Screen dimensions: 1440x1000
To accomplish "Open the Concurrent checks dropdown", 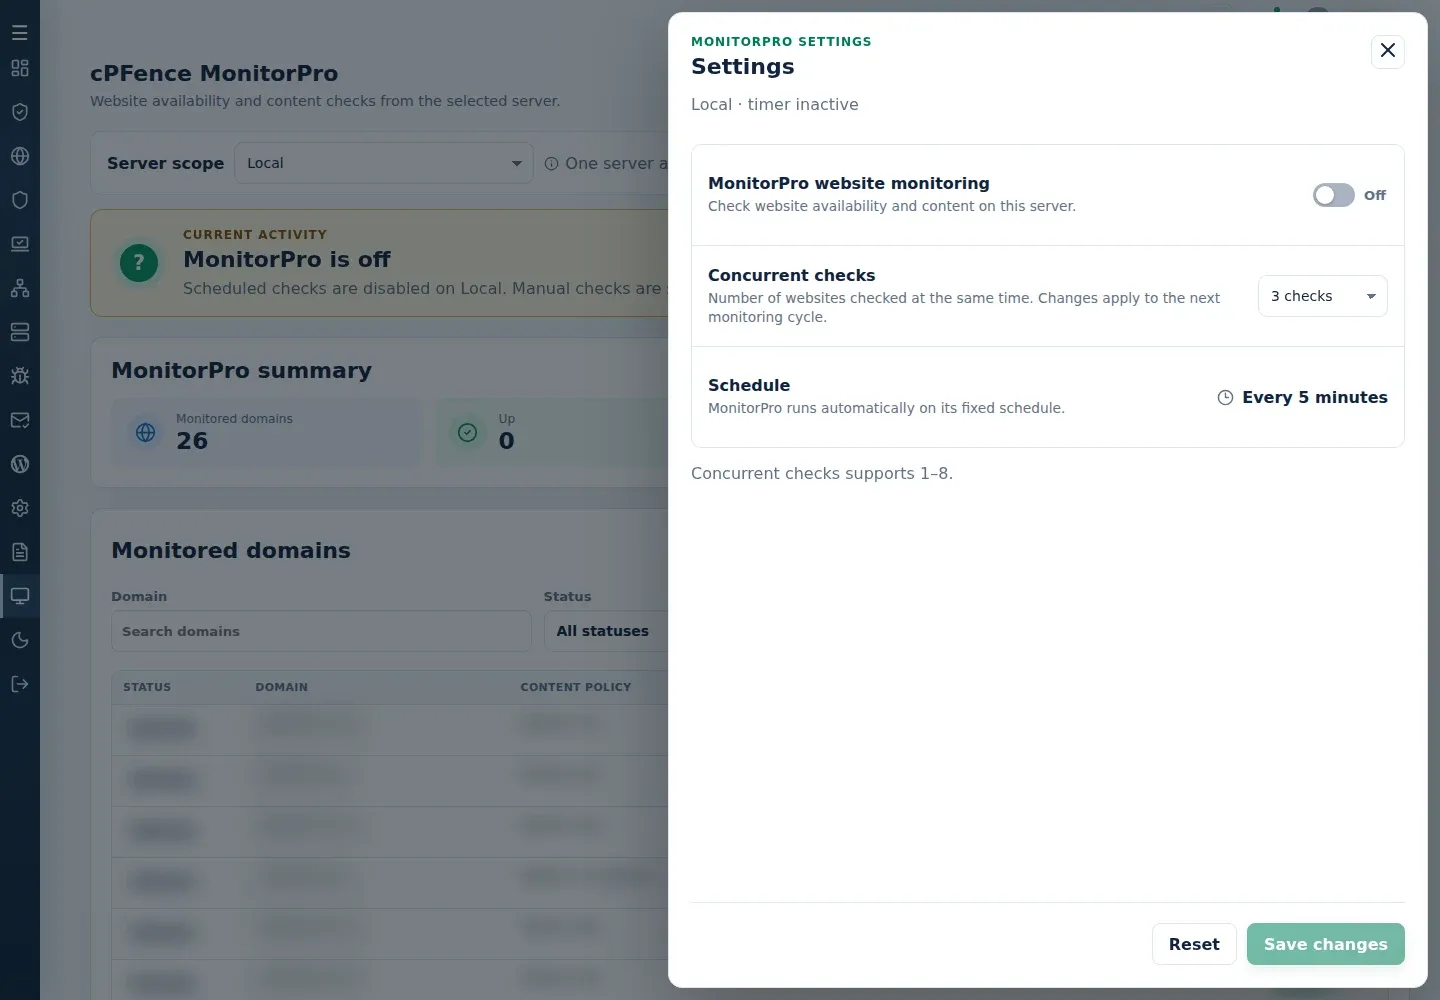I will (1322, 296).
